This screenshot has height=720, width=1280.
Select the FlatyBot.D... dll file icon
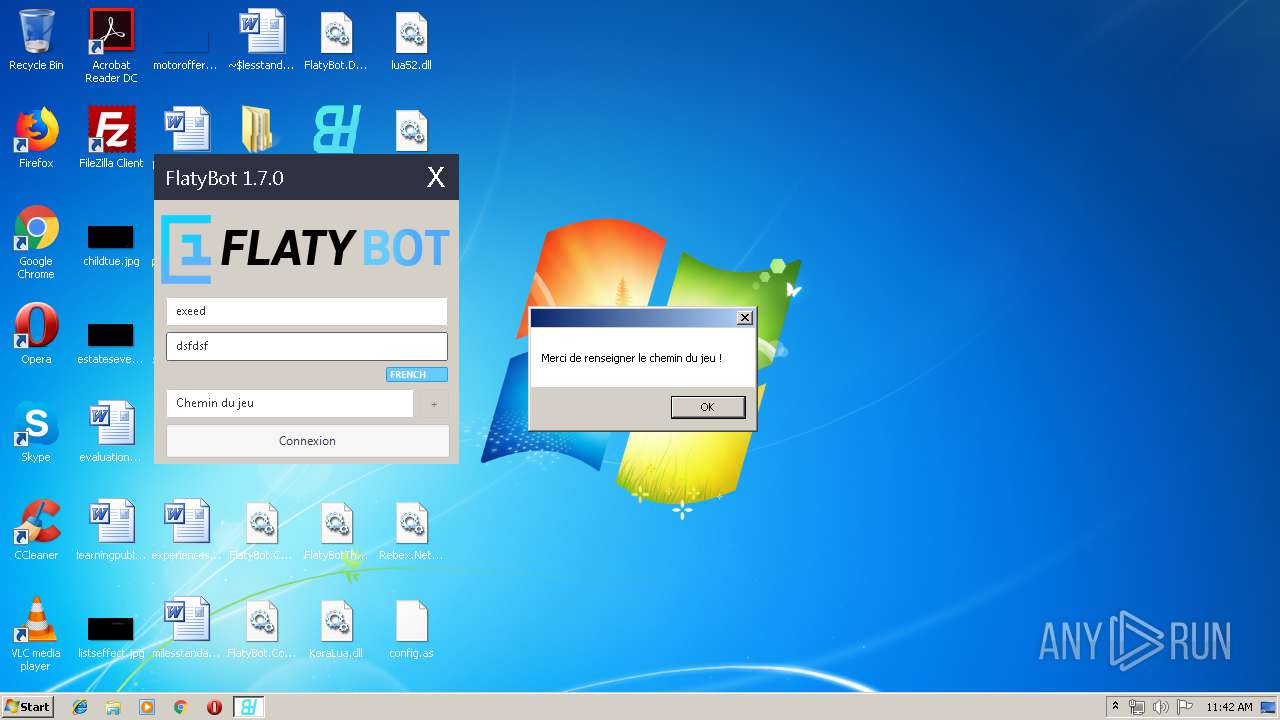click(x=336, y=40)
